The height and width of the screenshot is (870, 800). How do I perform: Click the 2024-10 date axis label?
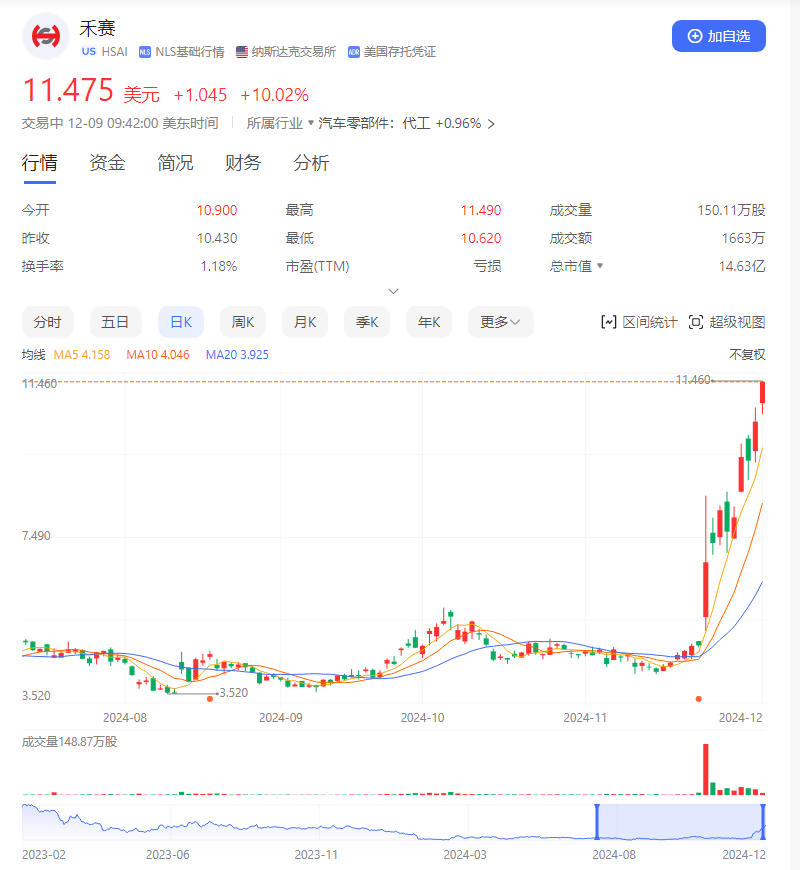click(423, 718)
